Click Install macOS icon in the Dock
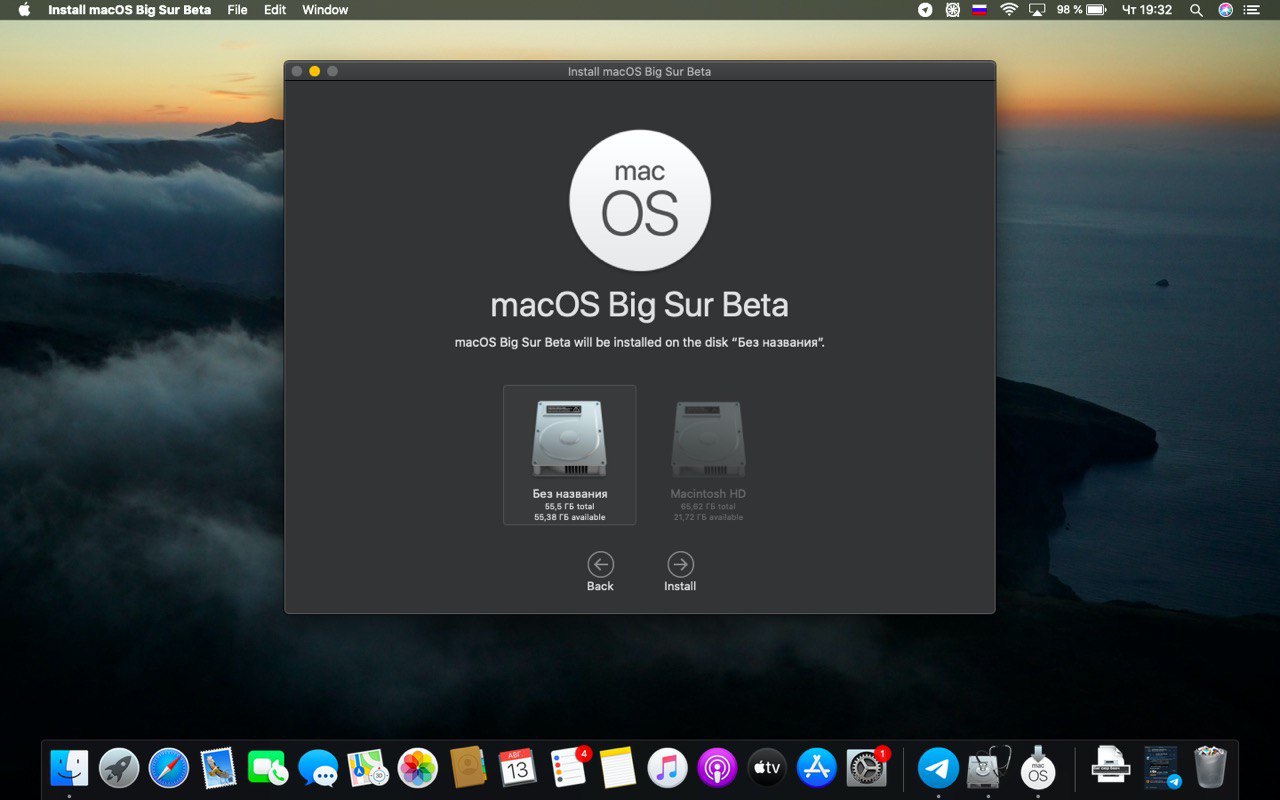The height and width of the screenshot is (800, 1280). 1038,767
